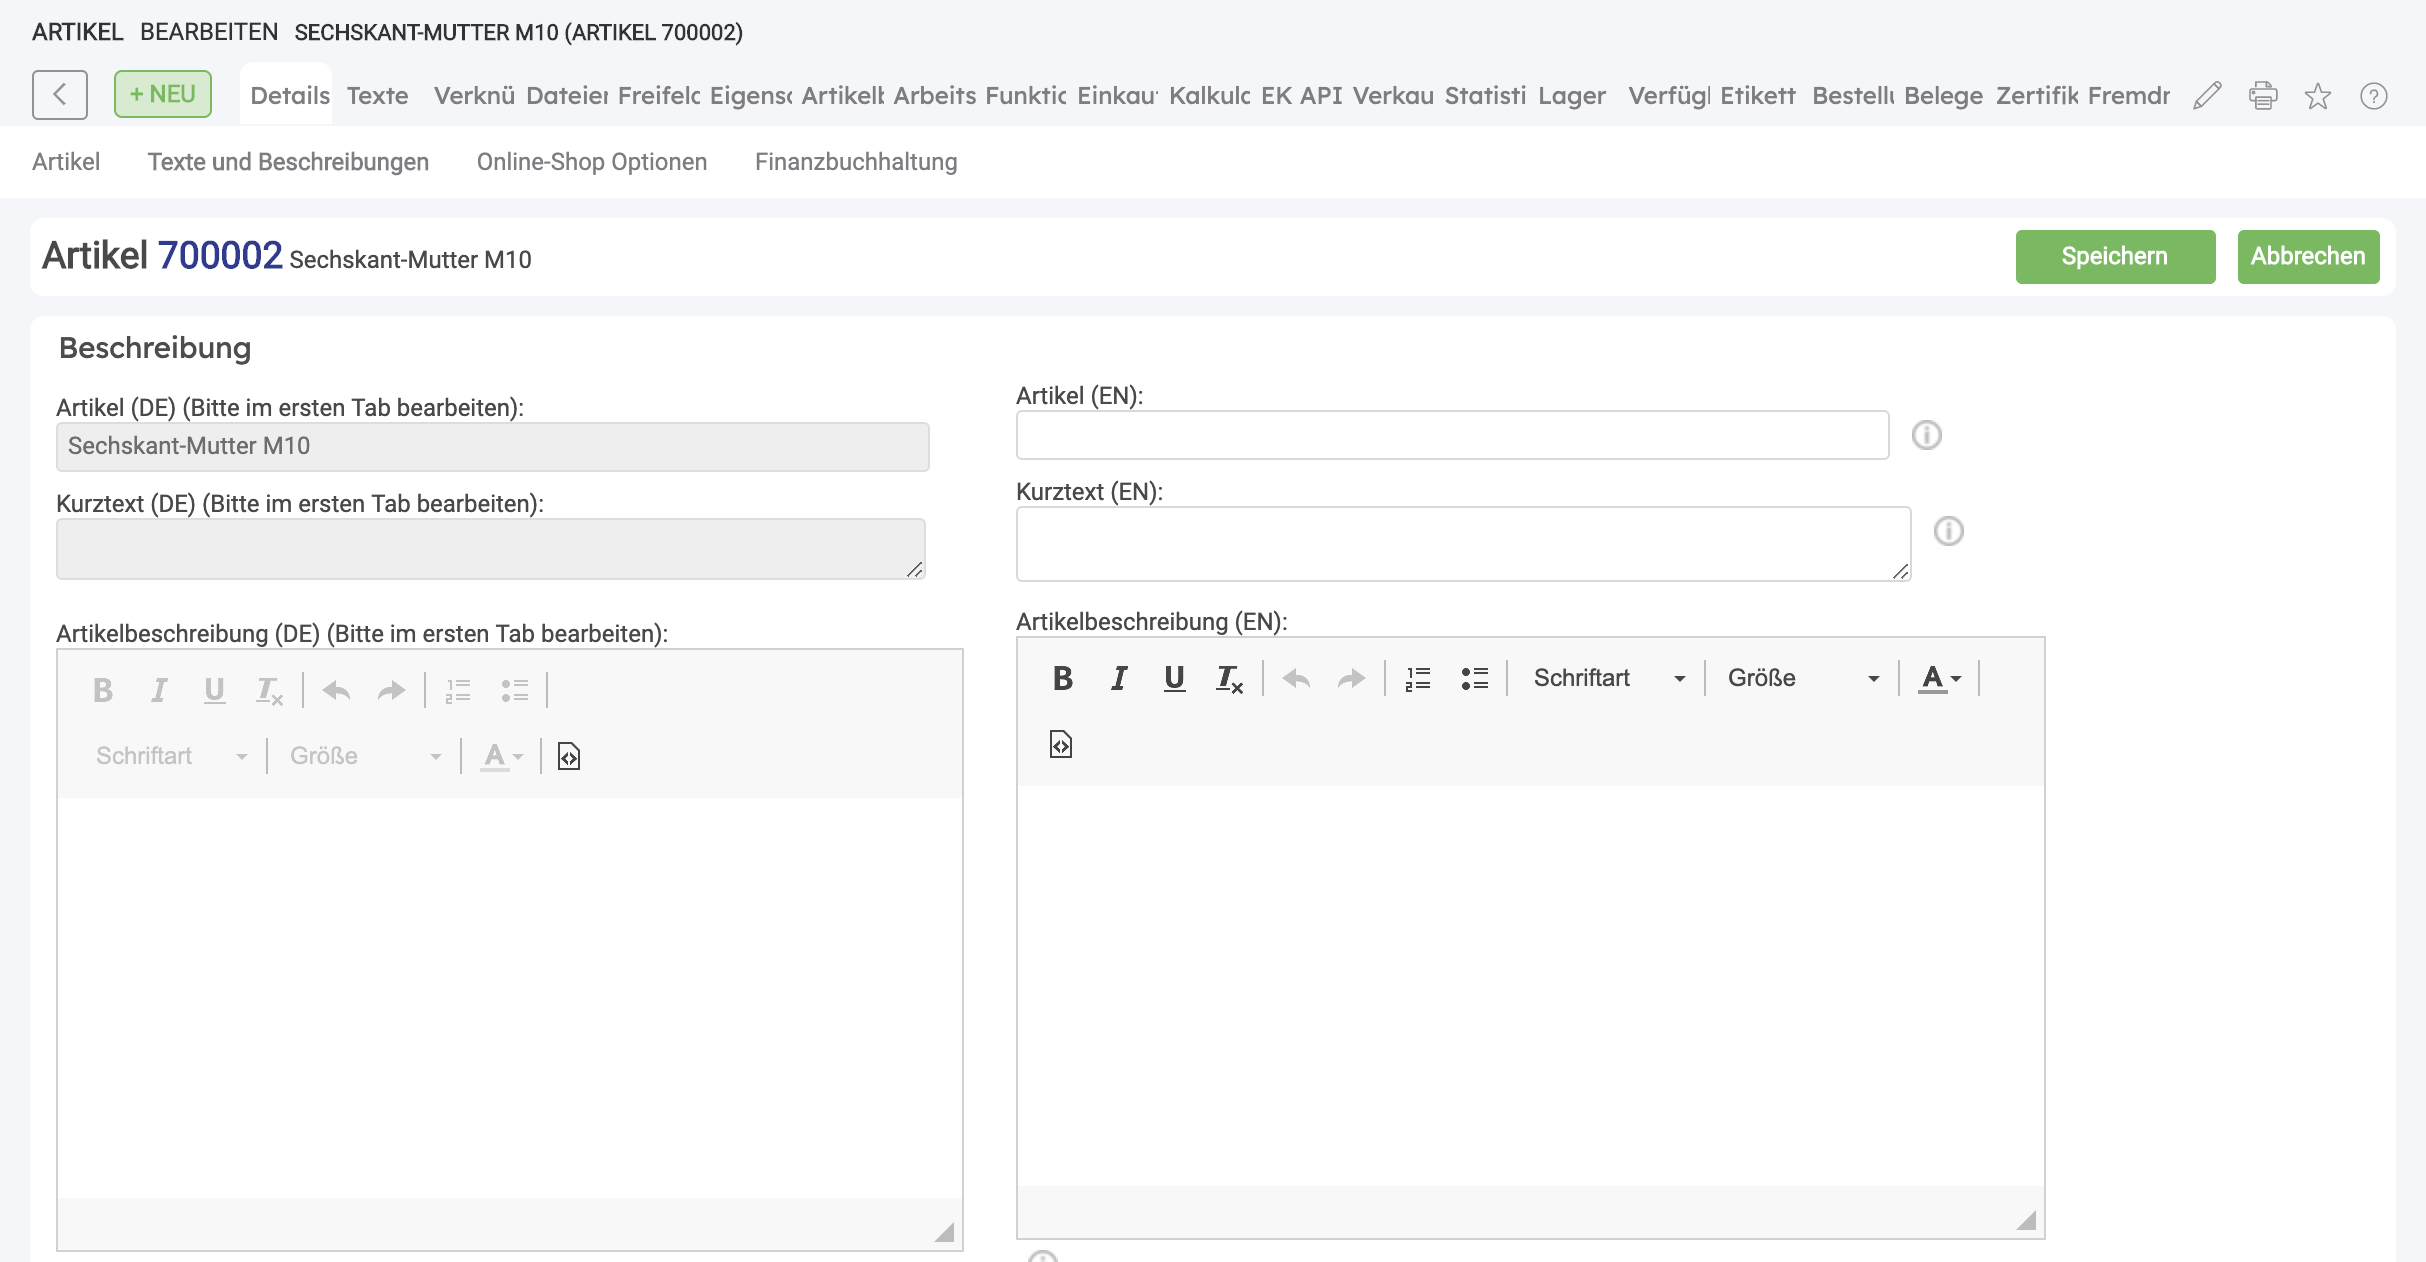Switch to the Lager tab
The image size is (2426, 1262).
(1571, 96)
